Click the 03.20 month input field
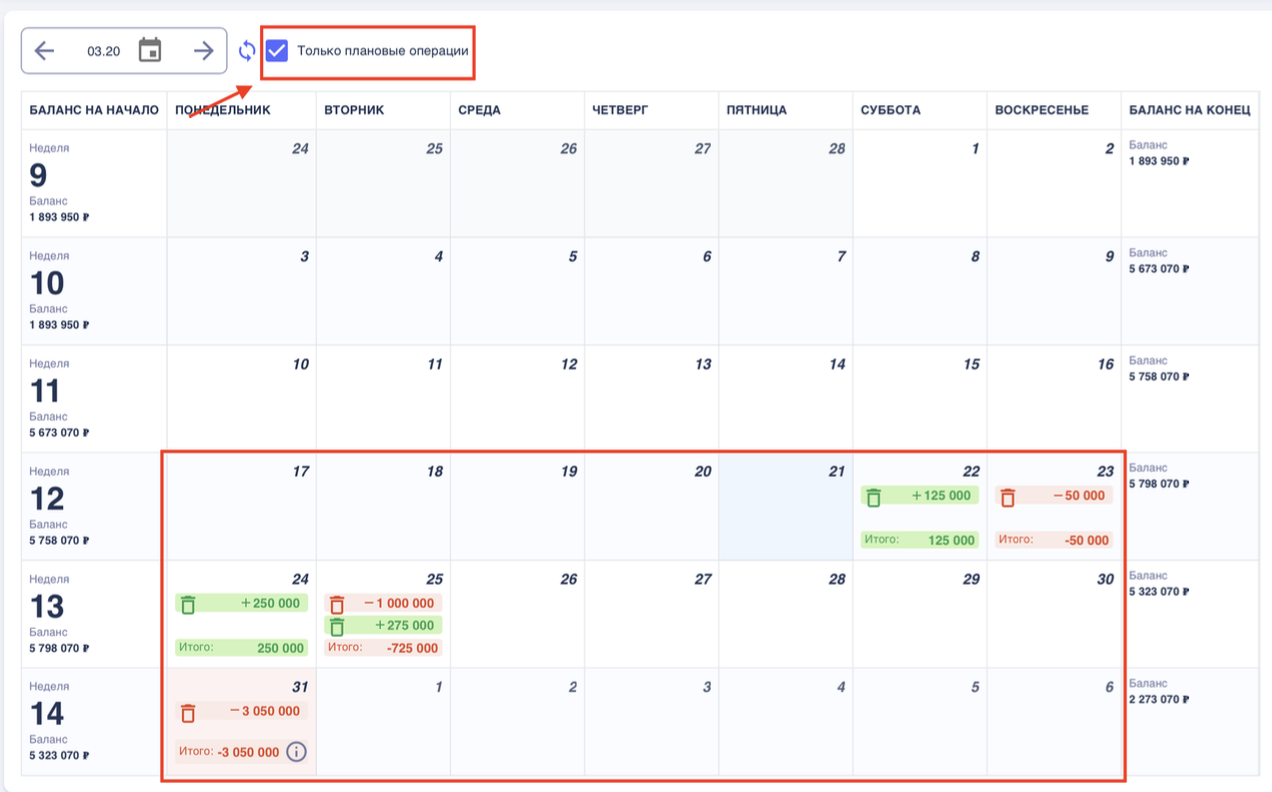 pyautogui.click(x=103, y=51)
